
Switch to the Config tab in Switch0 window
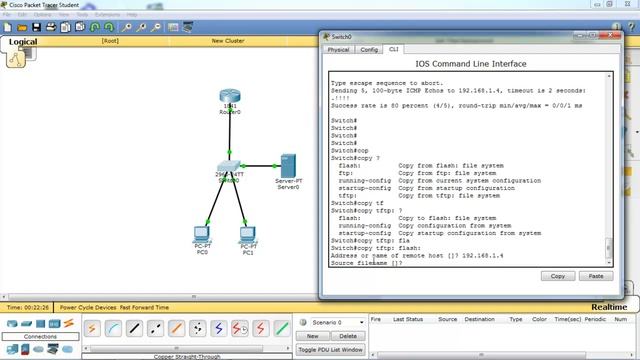pos(369,50)
